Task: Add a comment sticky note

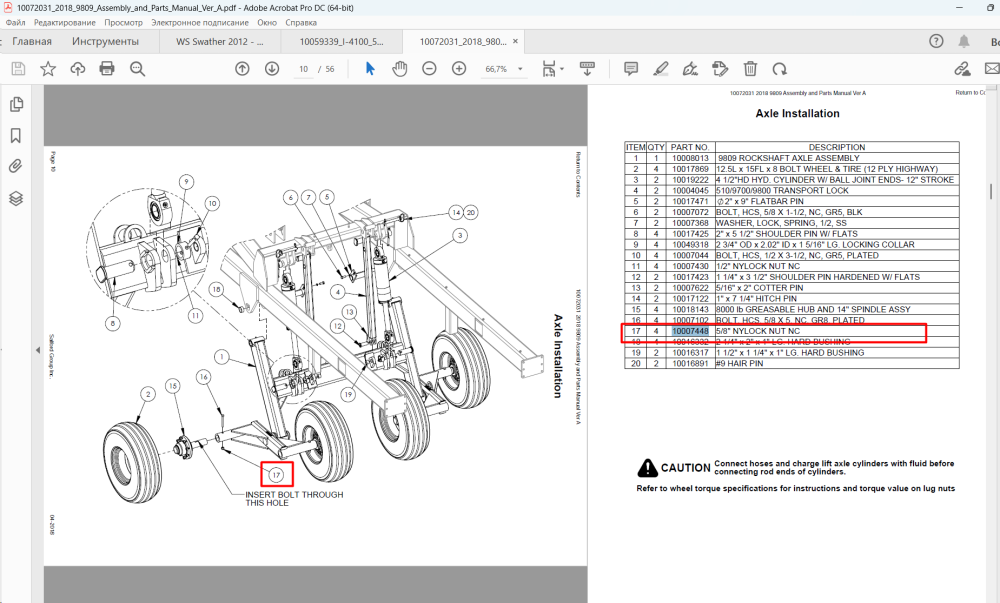Action: point(631,69)
